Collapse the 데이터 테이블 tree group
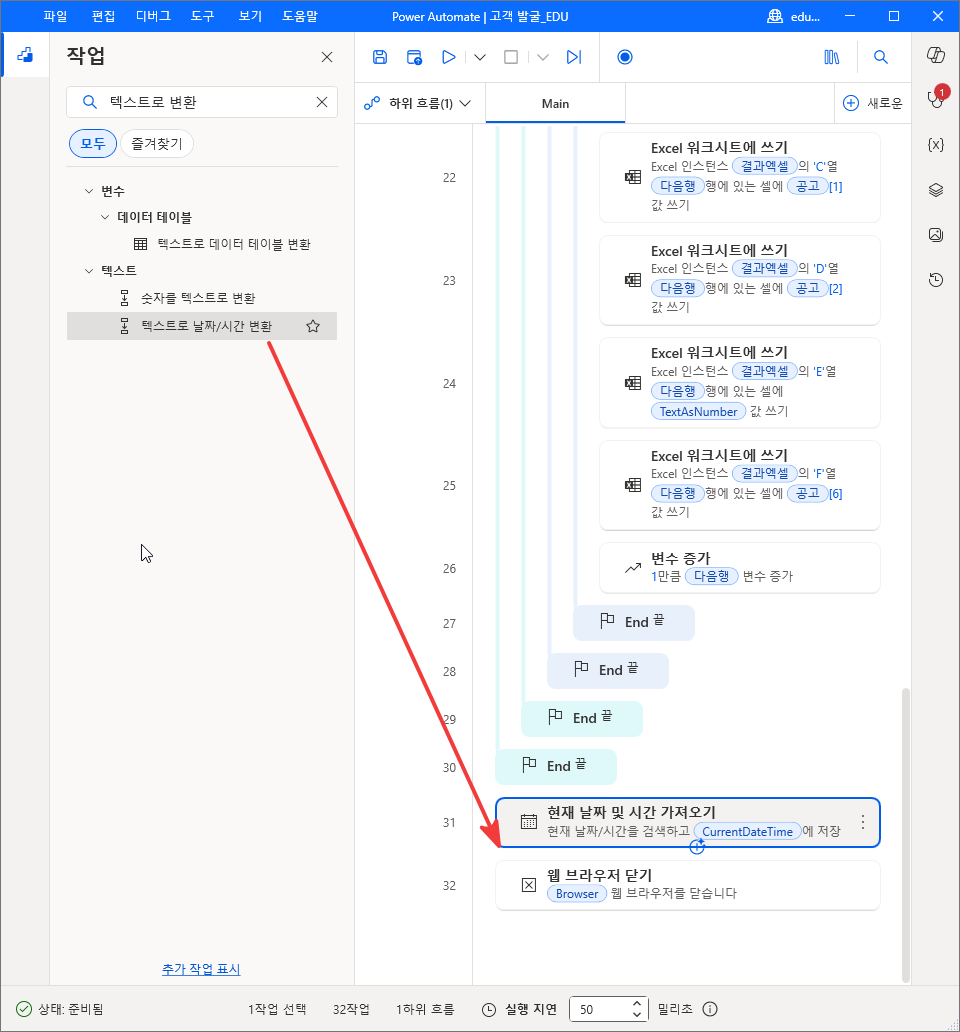960x1032 pixels. click(x=105, y=217)
